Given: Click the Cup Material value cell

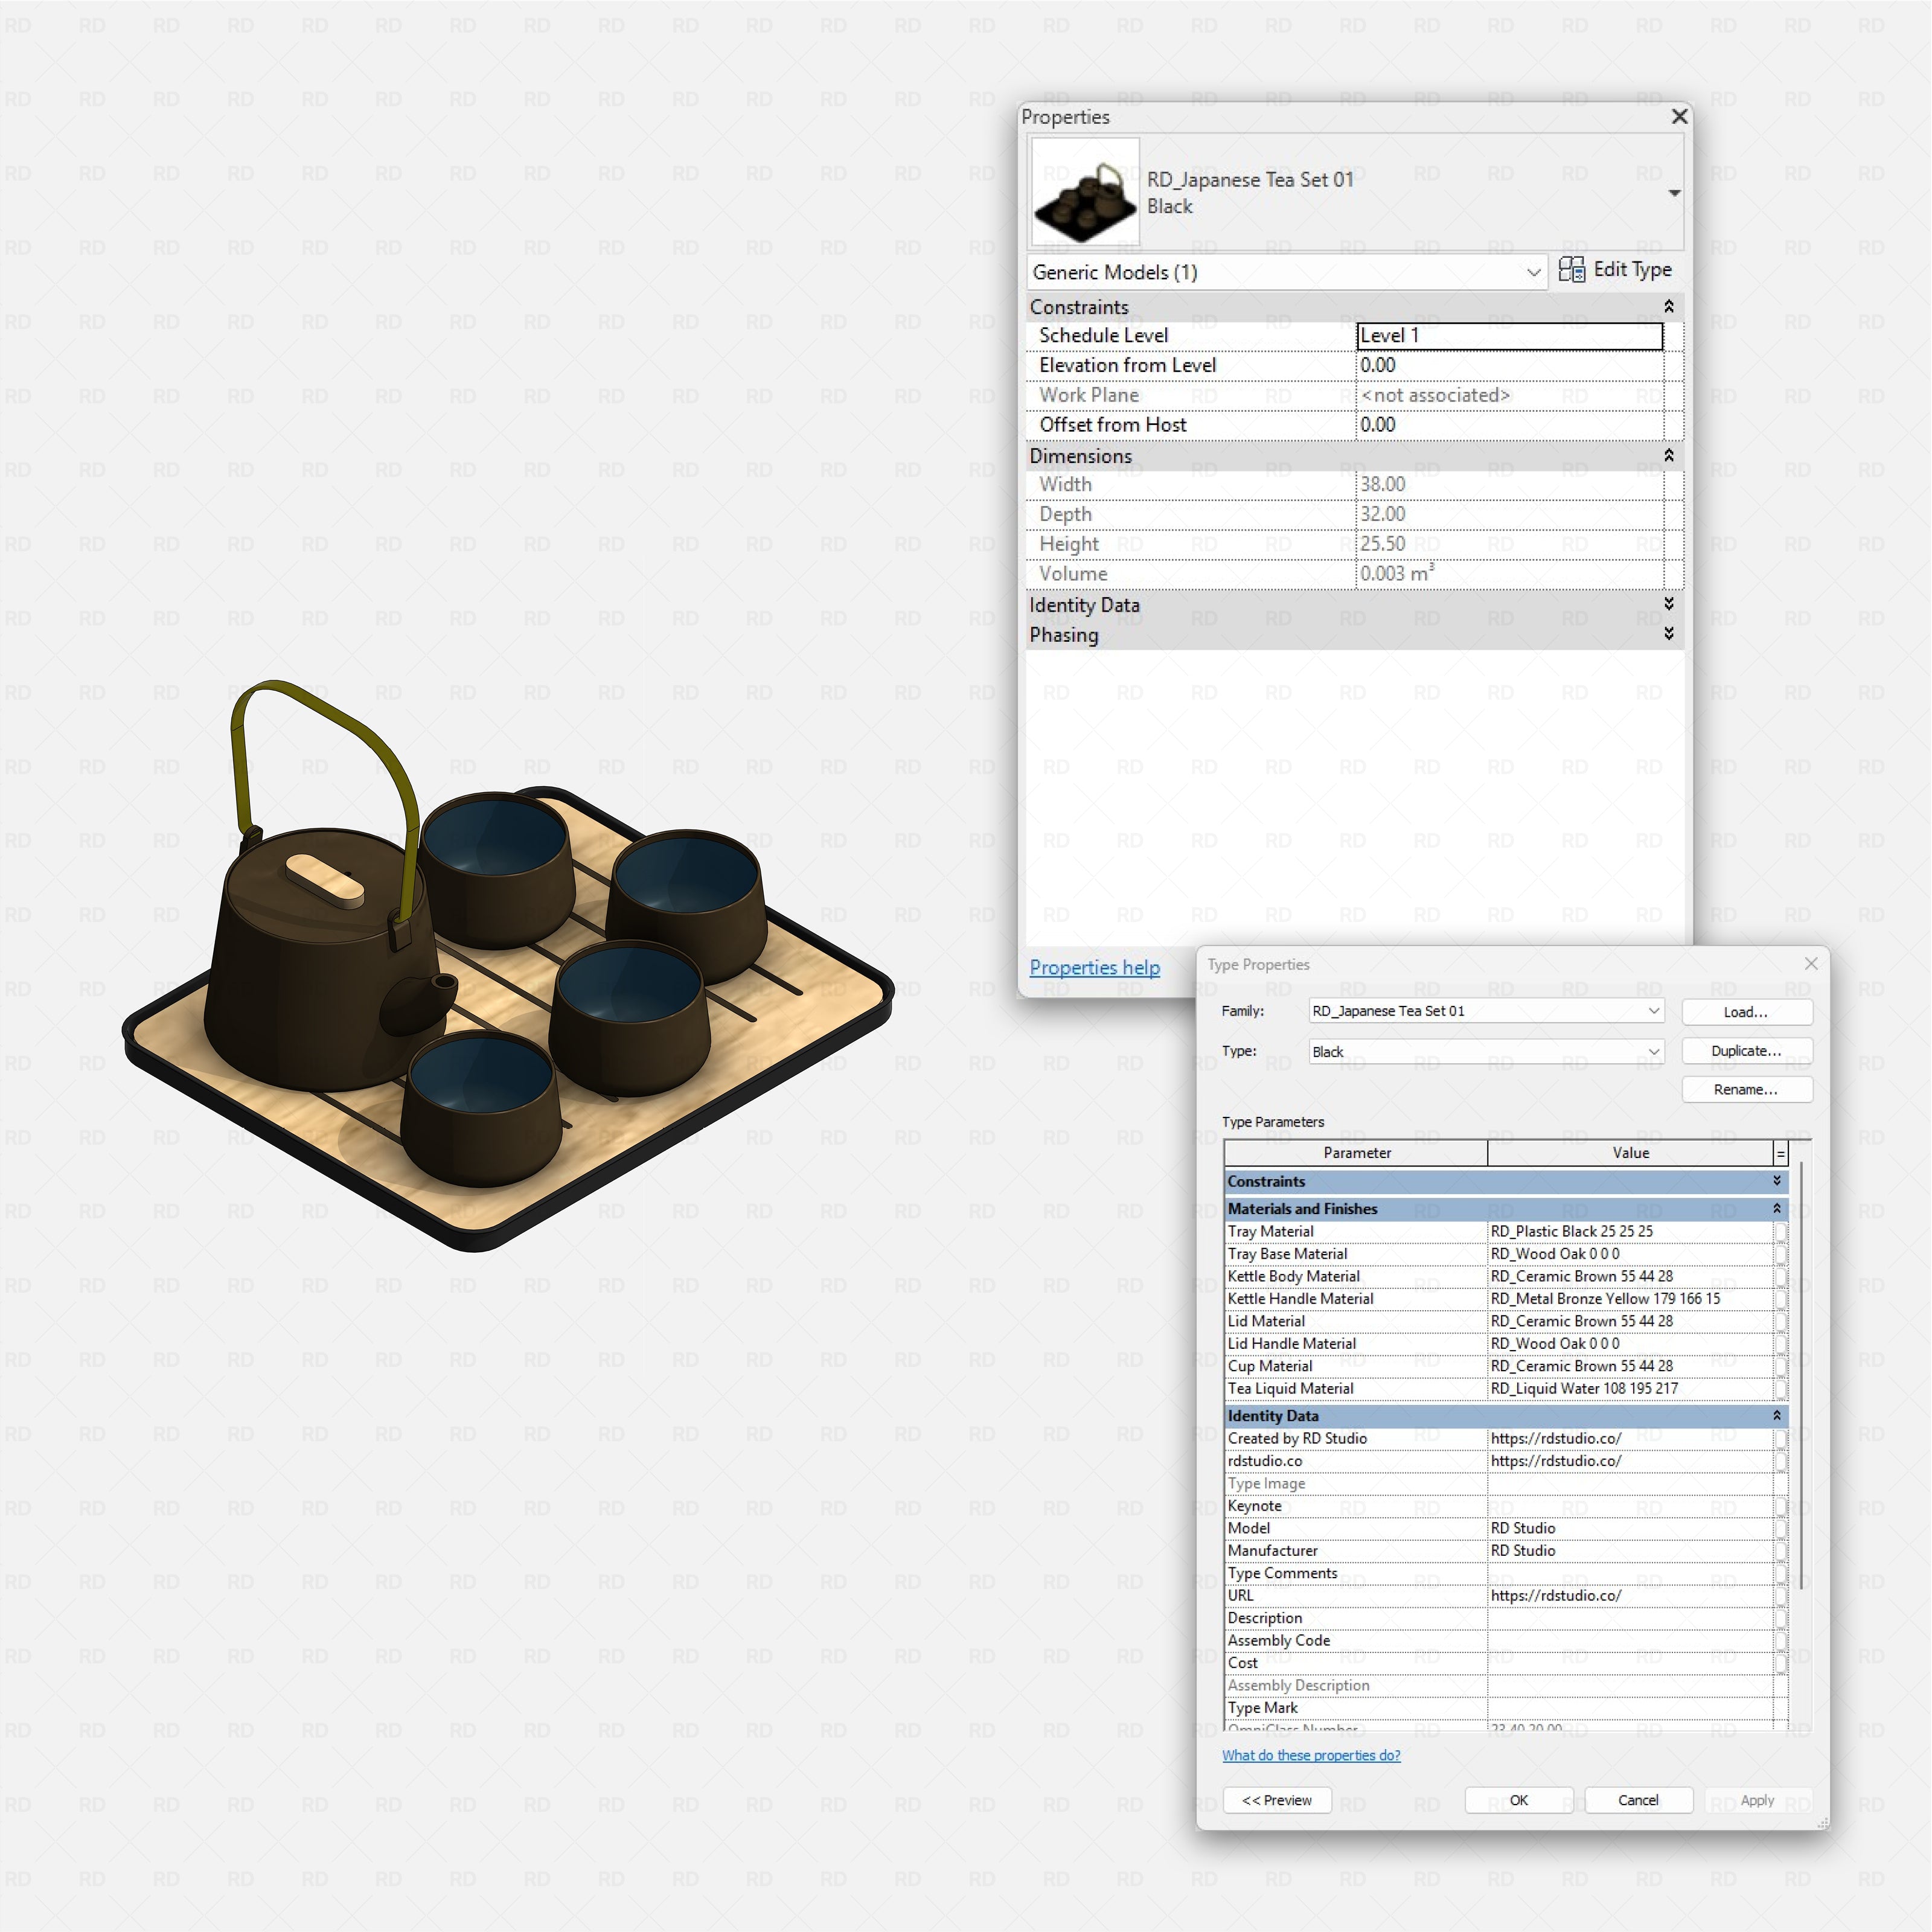Looking at the screenshot, I should 1630,1367.
